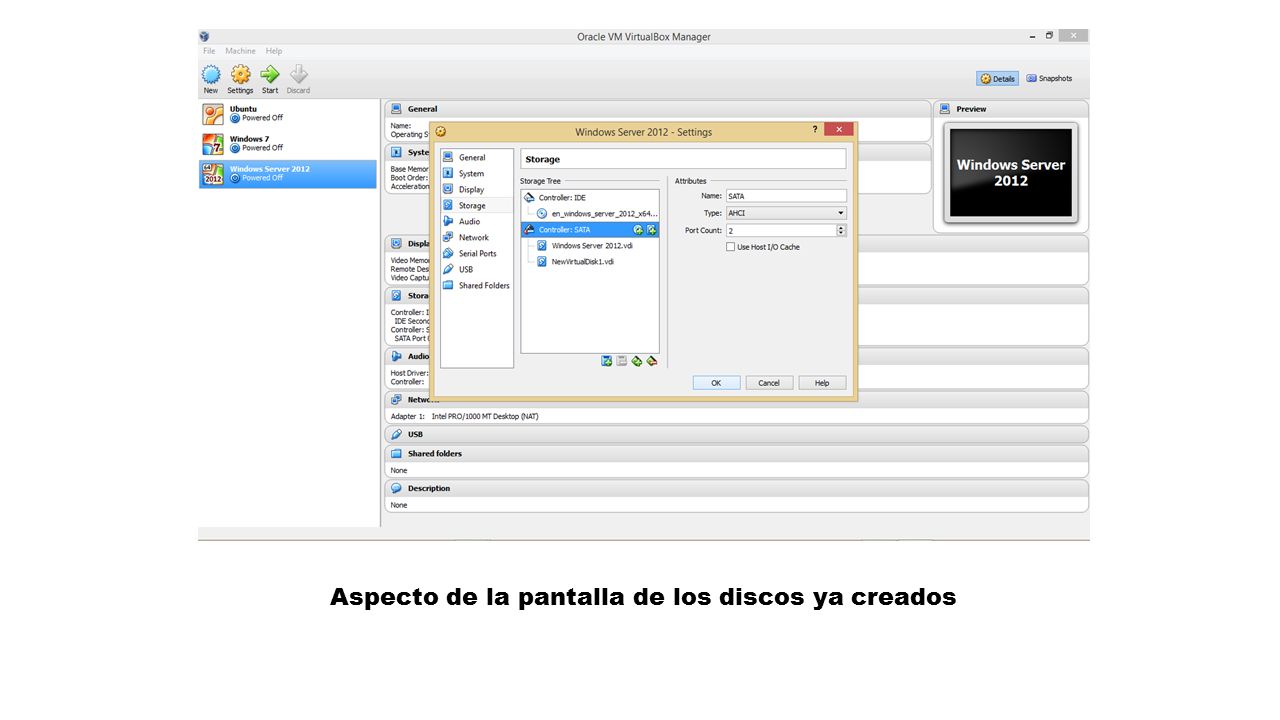Click Cancel in the settings dialog
This screenshot has height=720, width=1280.
click(769, 383)
